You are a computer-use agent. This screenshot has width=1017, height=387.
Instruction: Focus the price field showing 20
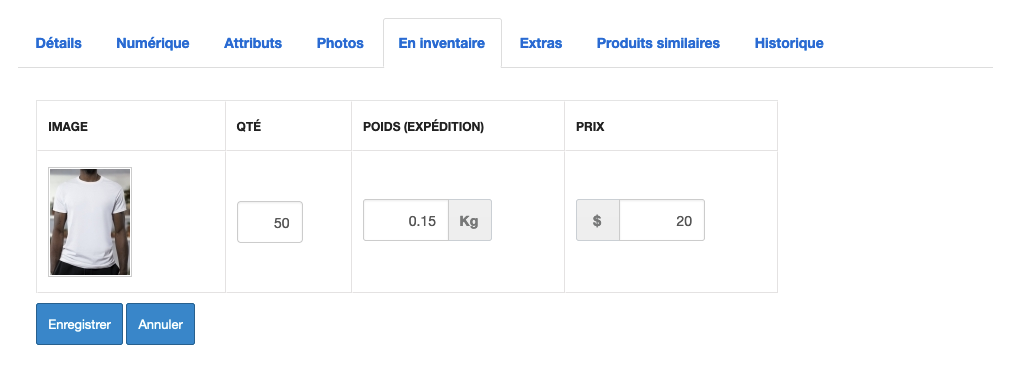coord(662,220)
